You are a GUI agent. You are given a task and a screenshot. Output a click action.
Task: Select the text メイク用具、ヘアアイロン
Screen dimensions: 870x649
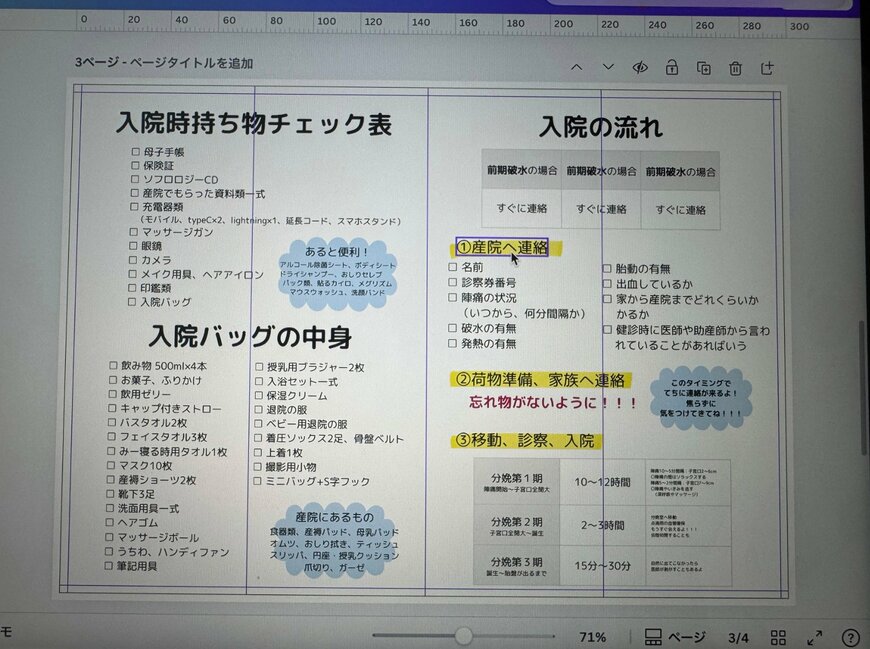pos(201,274)
